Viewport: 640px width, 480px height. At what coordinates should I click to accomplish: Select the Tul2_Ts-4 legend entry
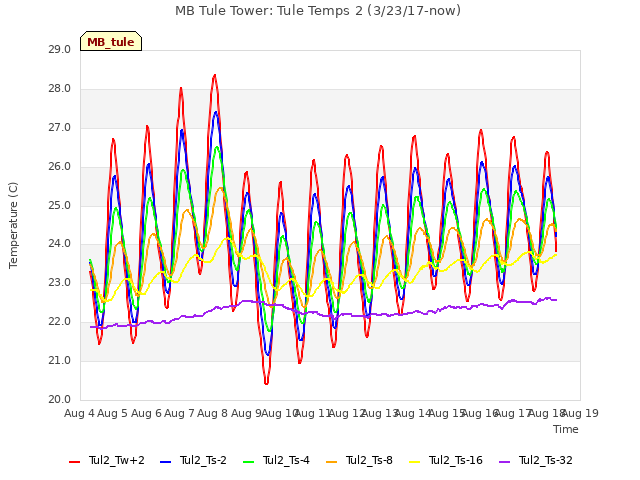276,460
